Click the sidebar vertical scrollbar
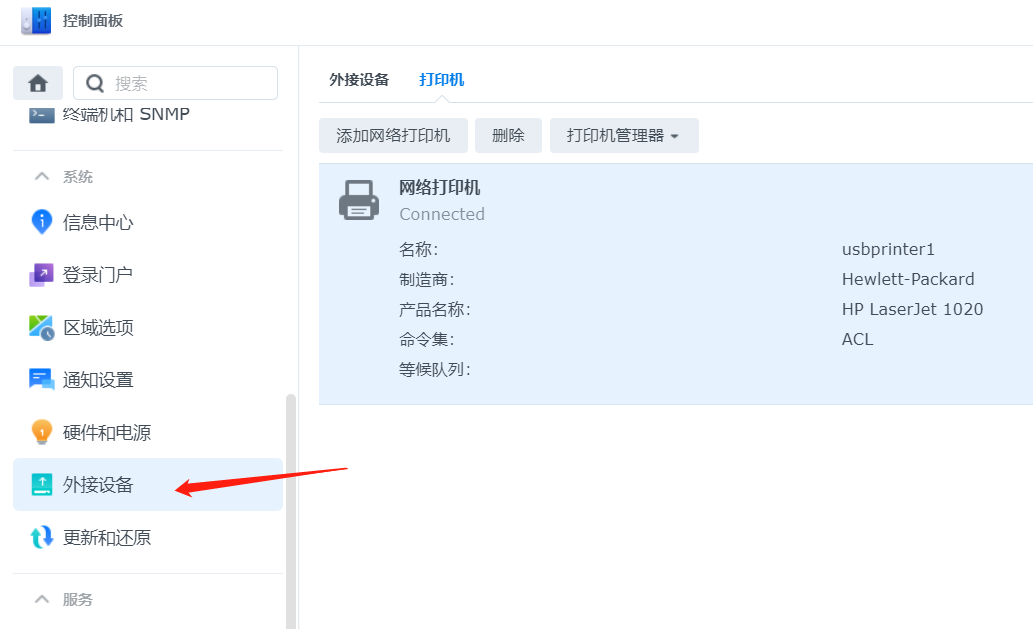This screenshot has width=1033, height=629. (x=291, y=500)
